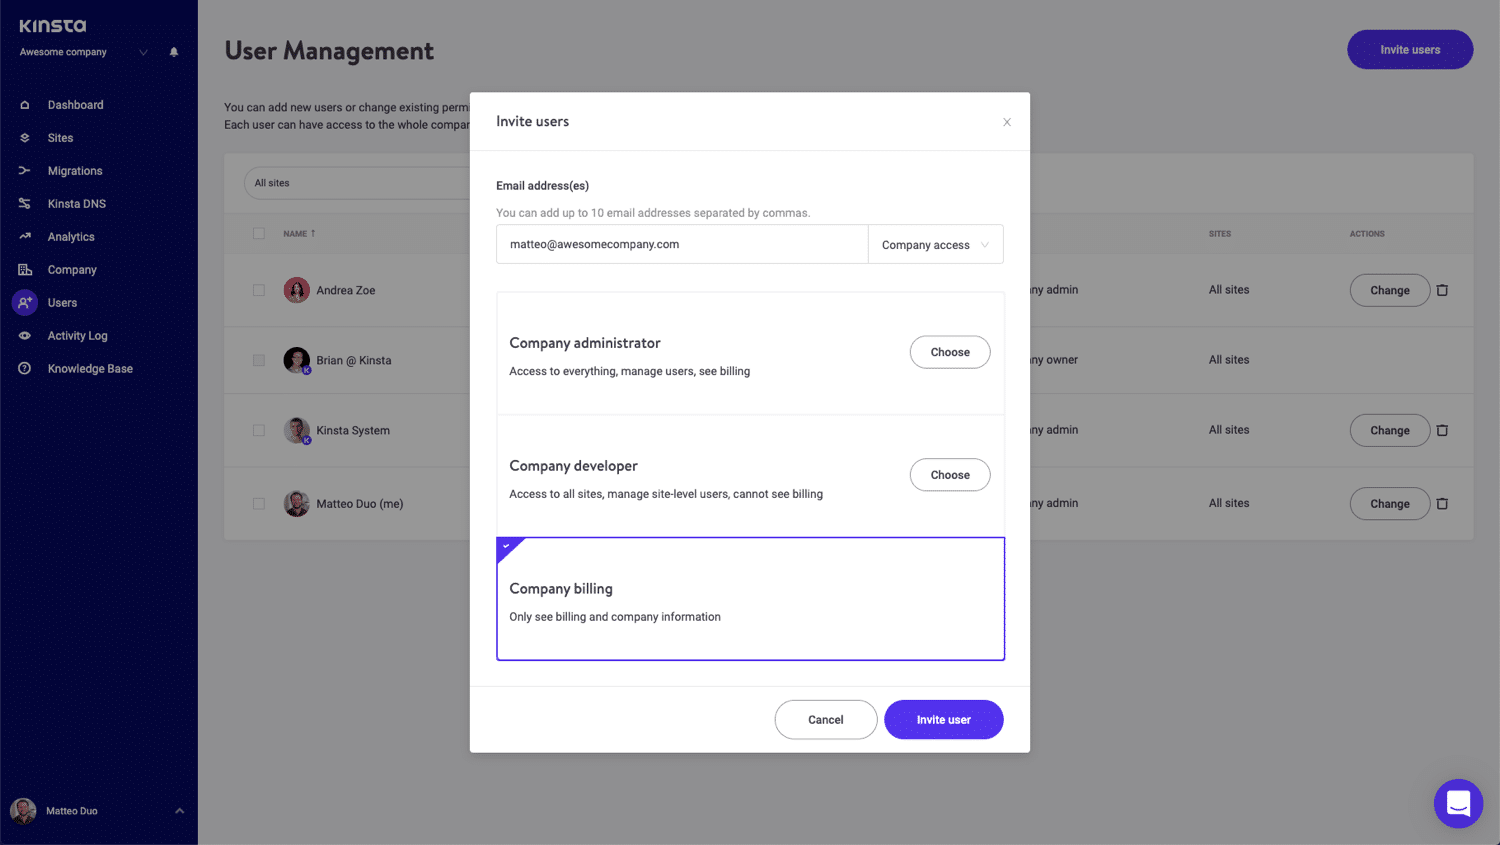
Task: Tick the checkbox beside Andrea Zoe
Action: coord(259,290)
